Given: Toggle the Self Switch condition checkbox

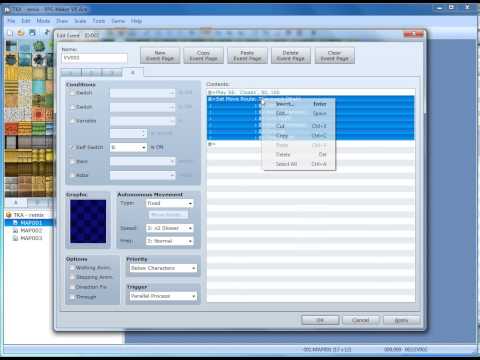Looking at the screenshot, I should pos(72,147).
